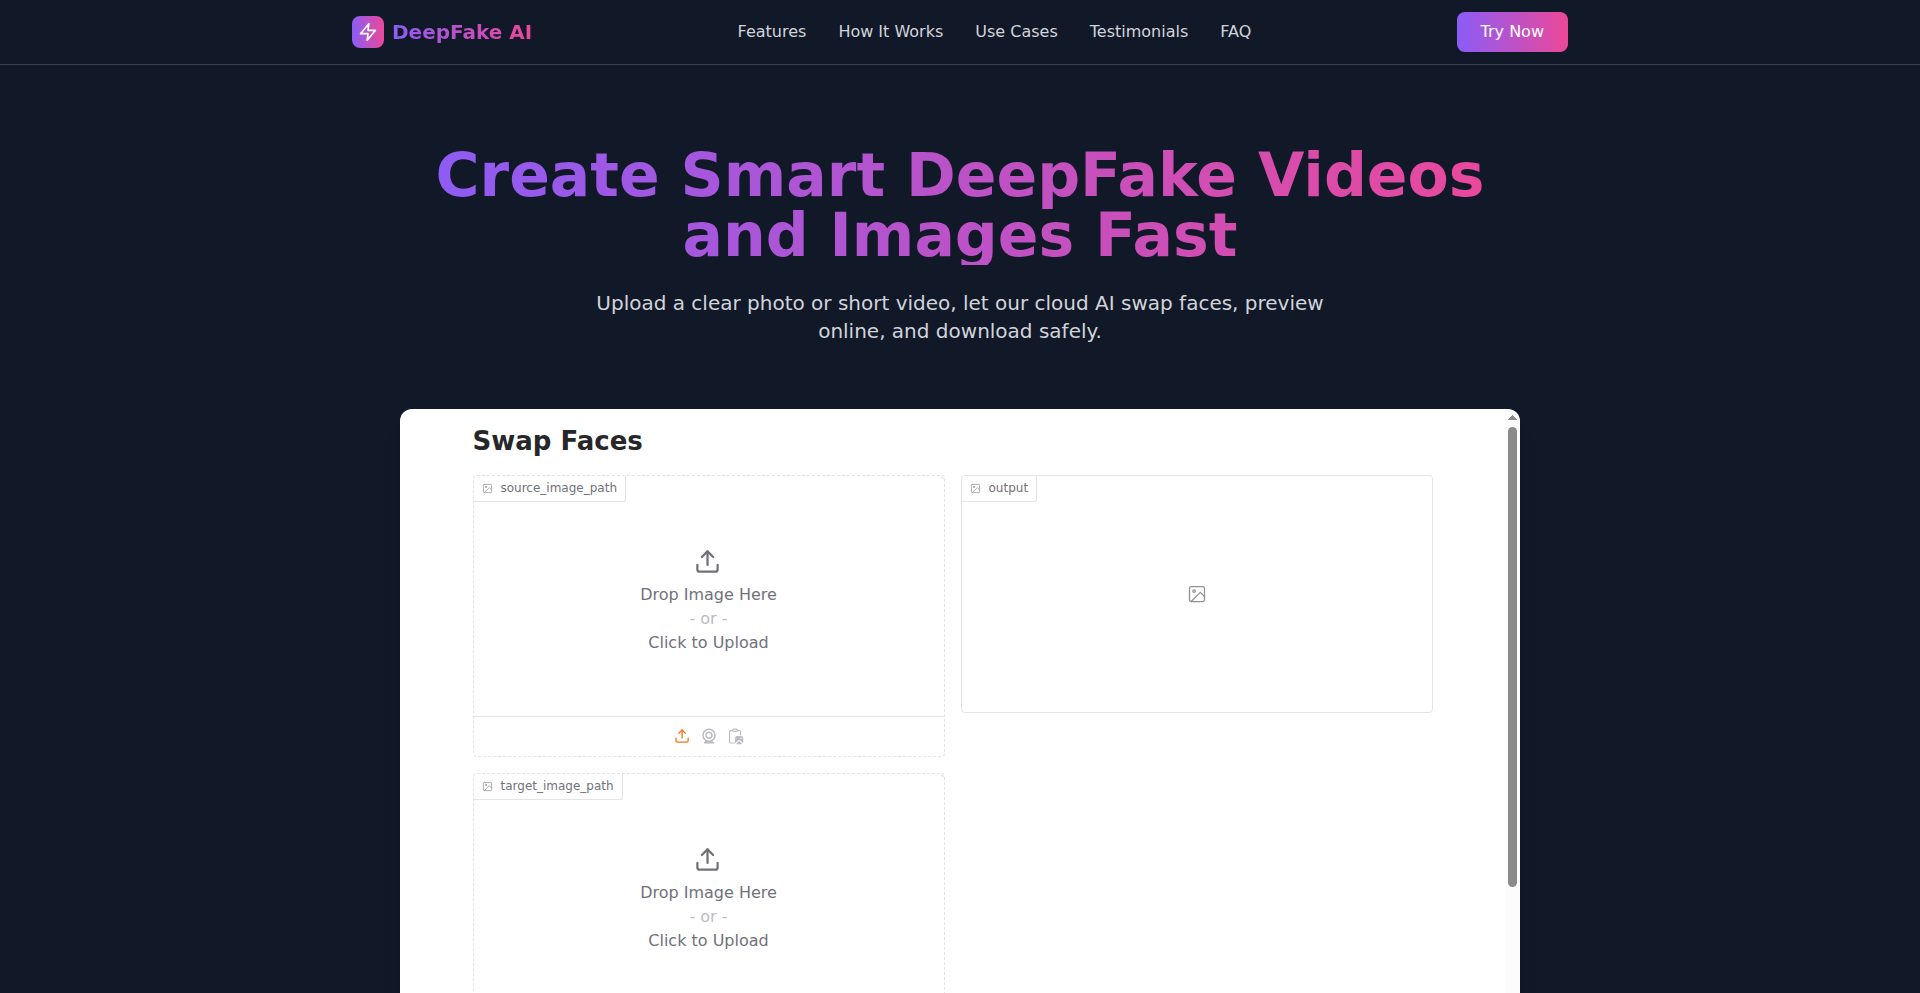Click the Swap Faces panel vertical scrollbar
The height and width of the screenshot is (993, 1920).
coord(1512,656)
